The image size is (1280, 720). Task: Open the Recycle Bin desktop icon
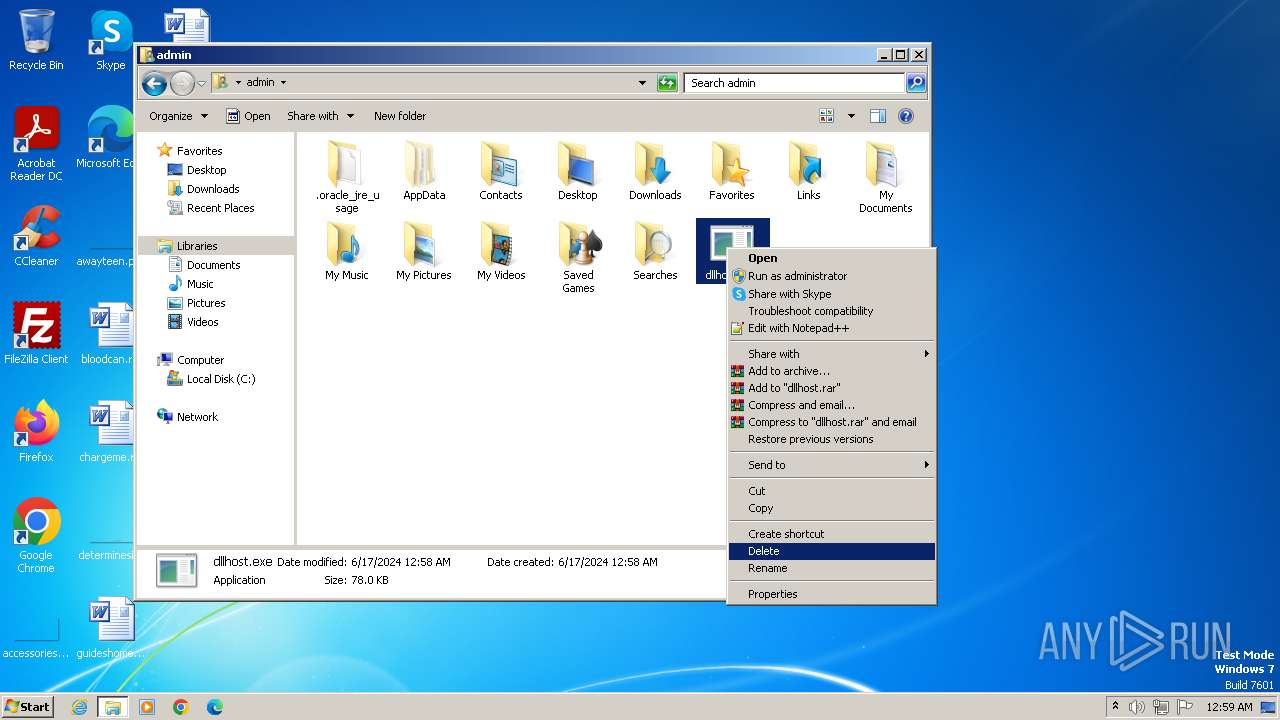click(x=36, y=40)
